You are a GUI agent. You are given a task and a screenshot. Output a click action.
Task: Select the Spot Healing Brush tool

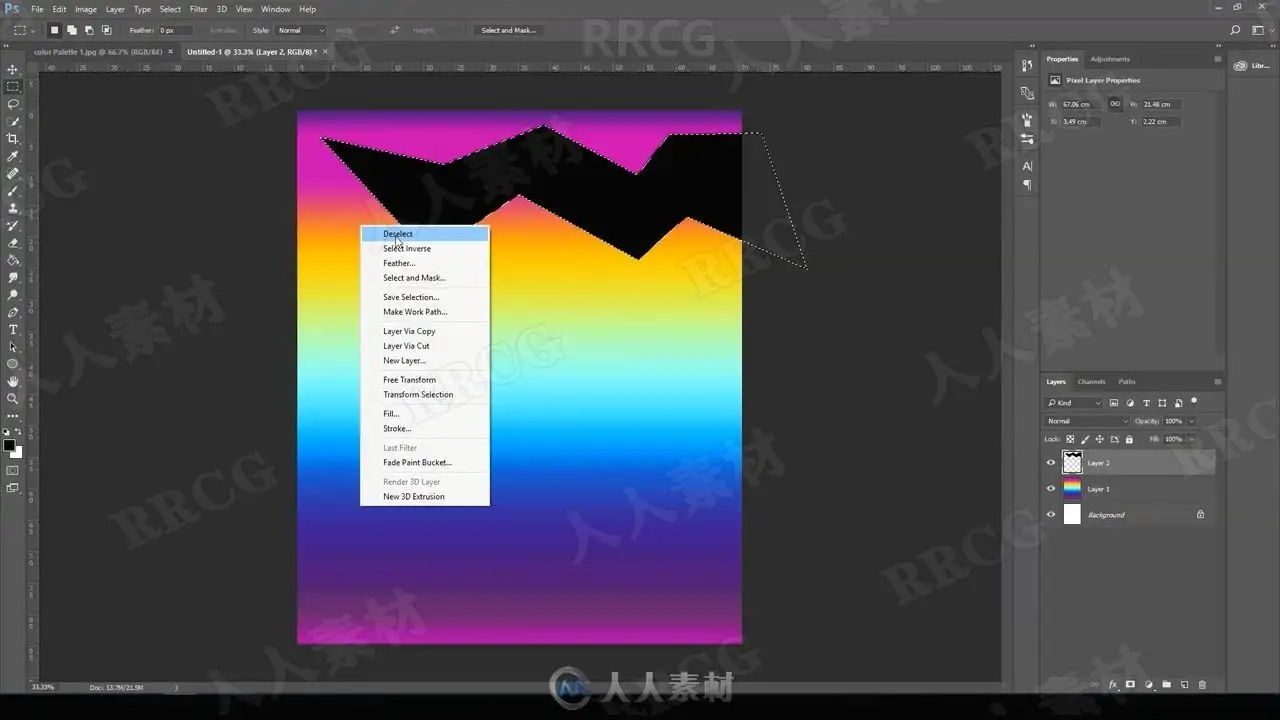pyautogui.click(x=13, y=173)
